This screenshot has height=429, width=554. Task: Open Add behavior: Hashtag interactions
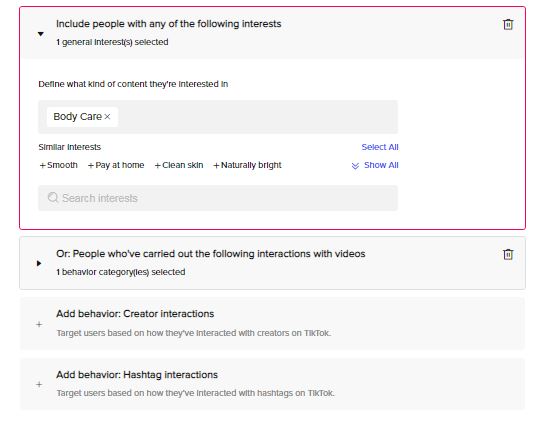click(272, 384)
